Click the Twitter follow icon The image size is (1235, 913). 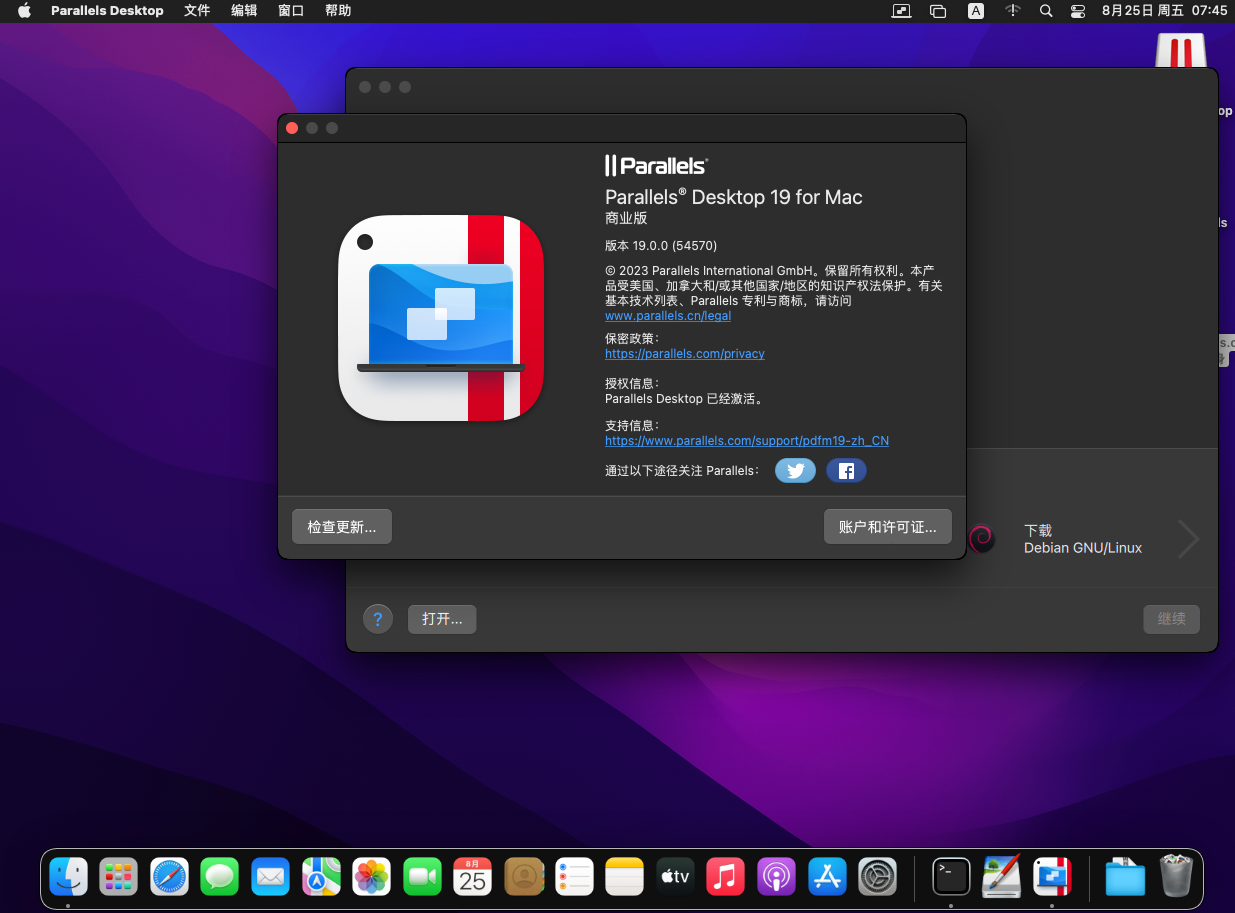[x=795, y=471]
